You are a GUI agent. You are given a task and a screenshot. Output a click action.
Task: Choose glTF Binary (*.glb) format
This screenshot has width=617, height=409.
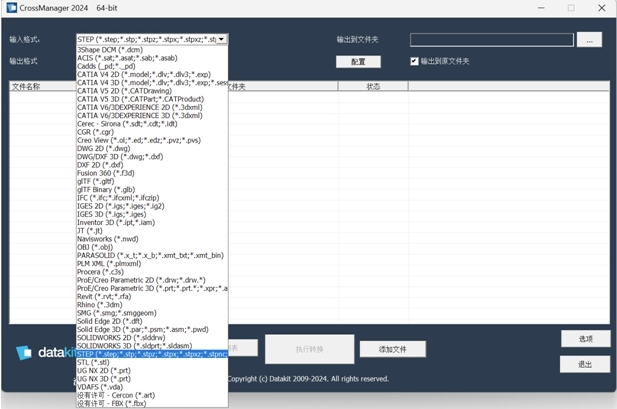pos(152,190)
